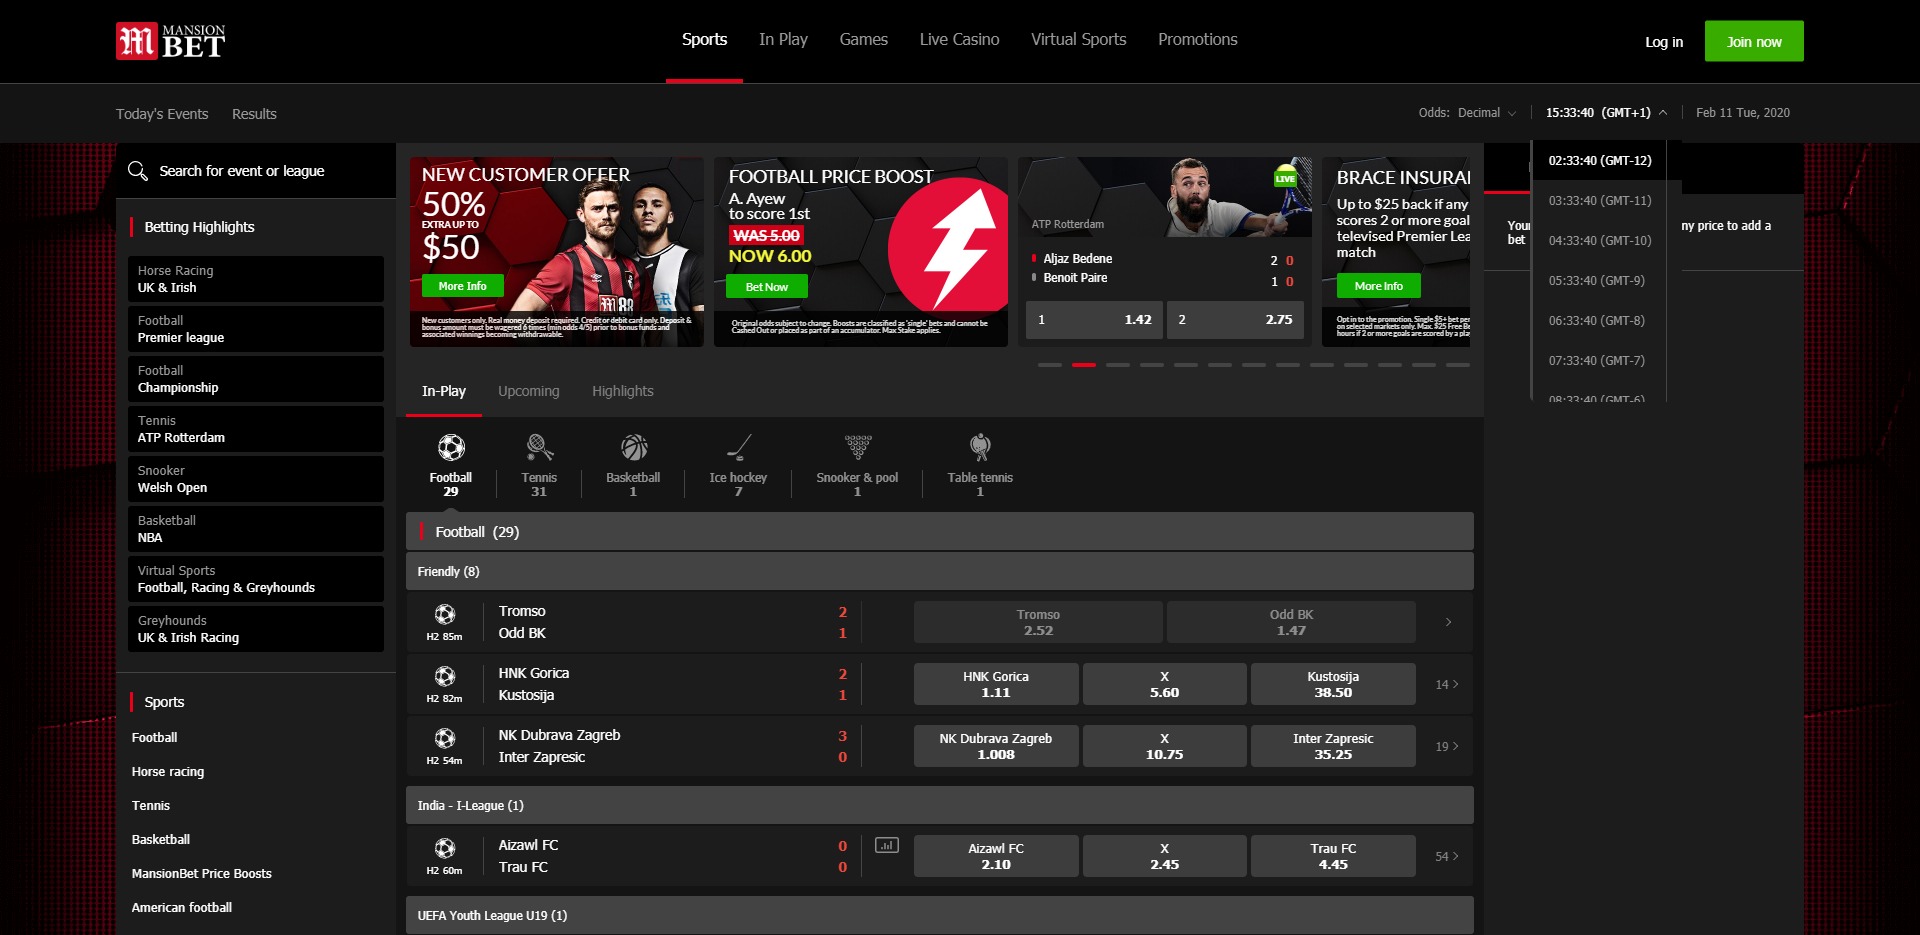Viewport: 1920px width, 935px height.
Task: Collapse UEFA Youth League U19 header
Action: tap(940, 915)
